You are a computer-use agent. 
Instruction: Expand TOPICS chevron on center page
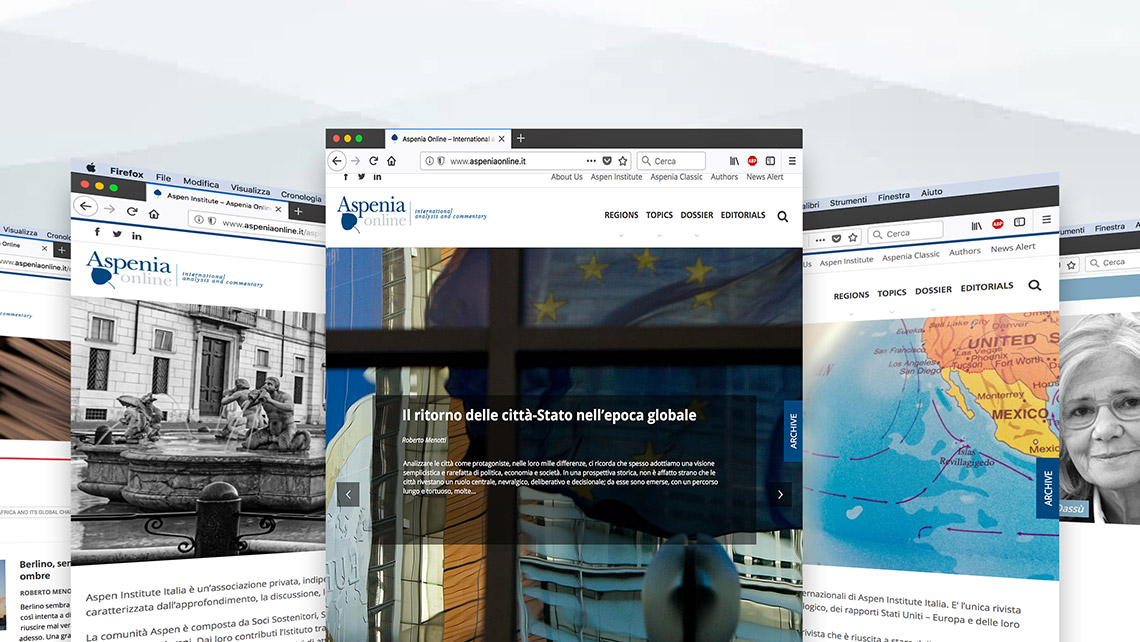coord(659,235)
